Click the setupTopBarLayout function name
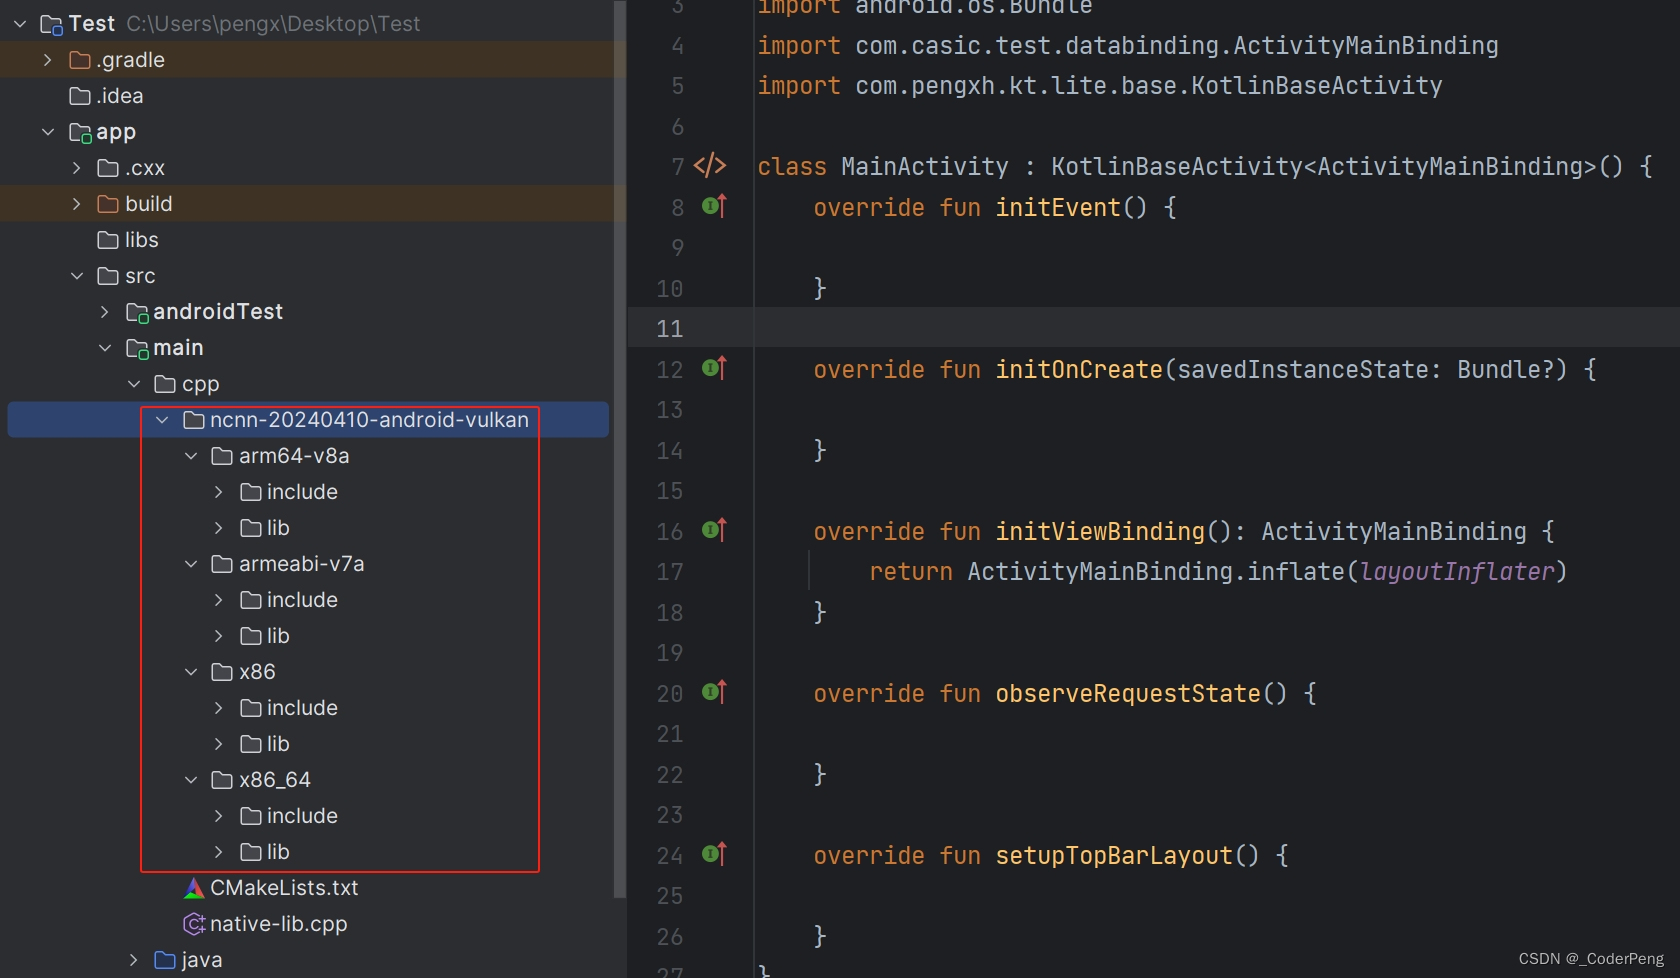The width and height of the screenshot is (1680, 978). click(1114, 855)
